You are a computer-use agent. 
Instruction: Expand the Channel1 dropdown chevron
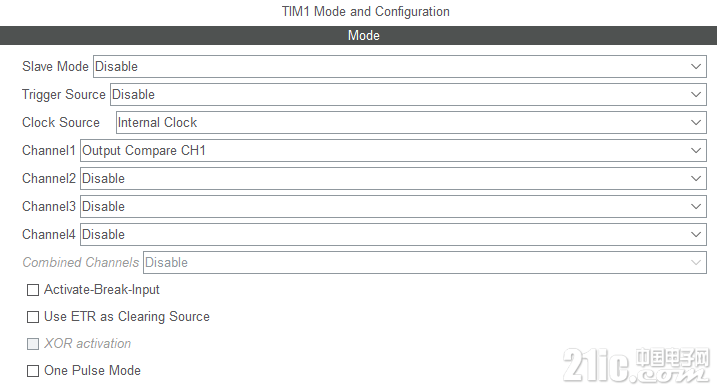pyautogui.click(x=696, y=150)
